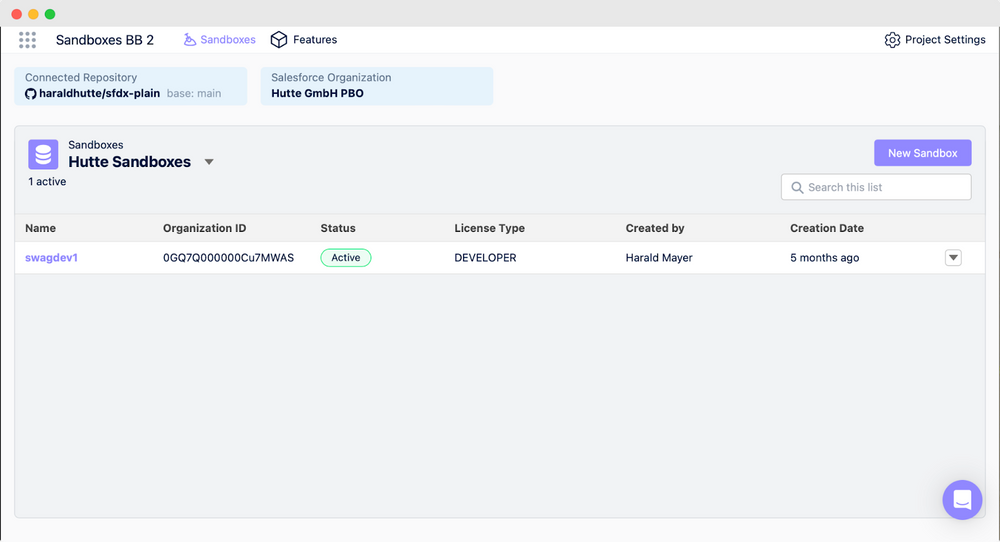Maximize the window with green button
Viewport: 1000px width, 542px height.
[50, 14]
